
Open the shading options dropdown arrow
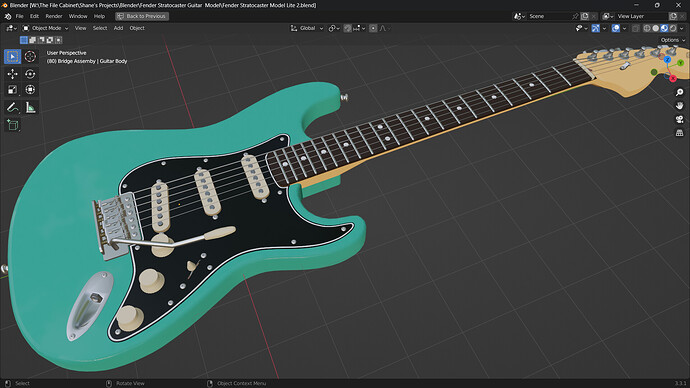(x=682, y=28)
